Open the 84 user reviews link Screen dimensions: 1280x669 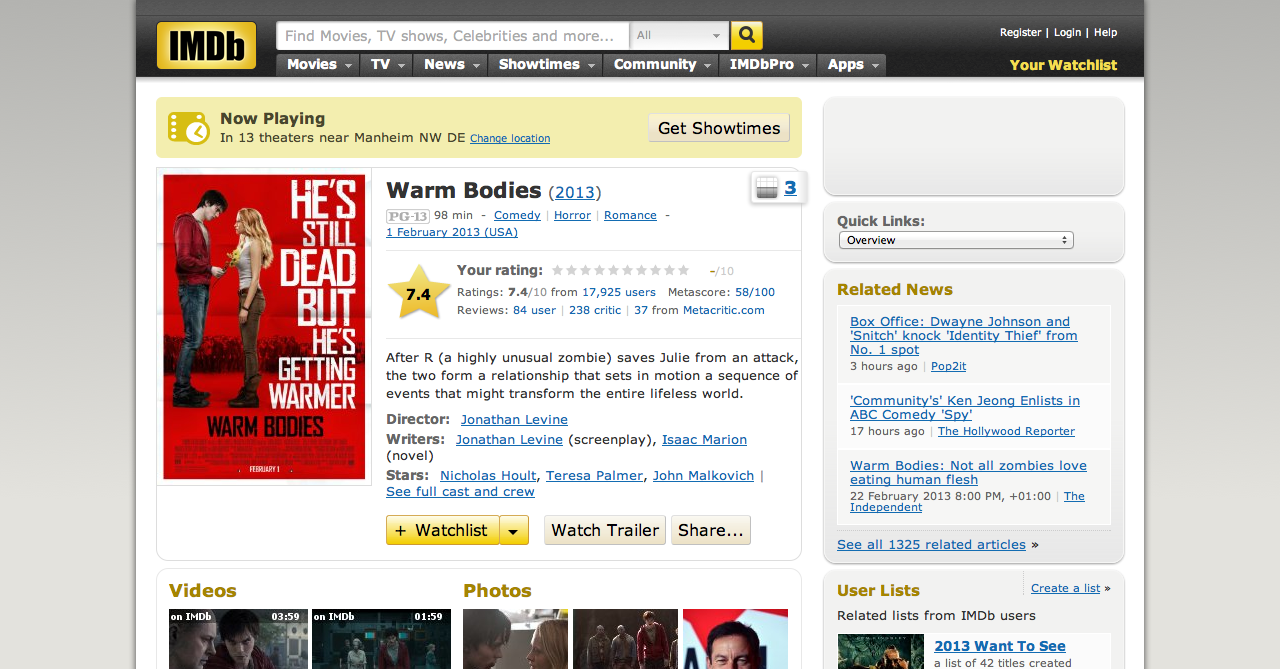(x=534, y=310)
